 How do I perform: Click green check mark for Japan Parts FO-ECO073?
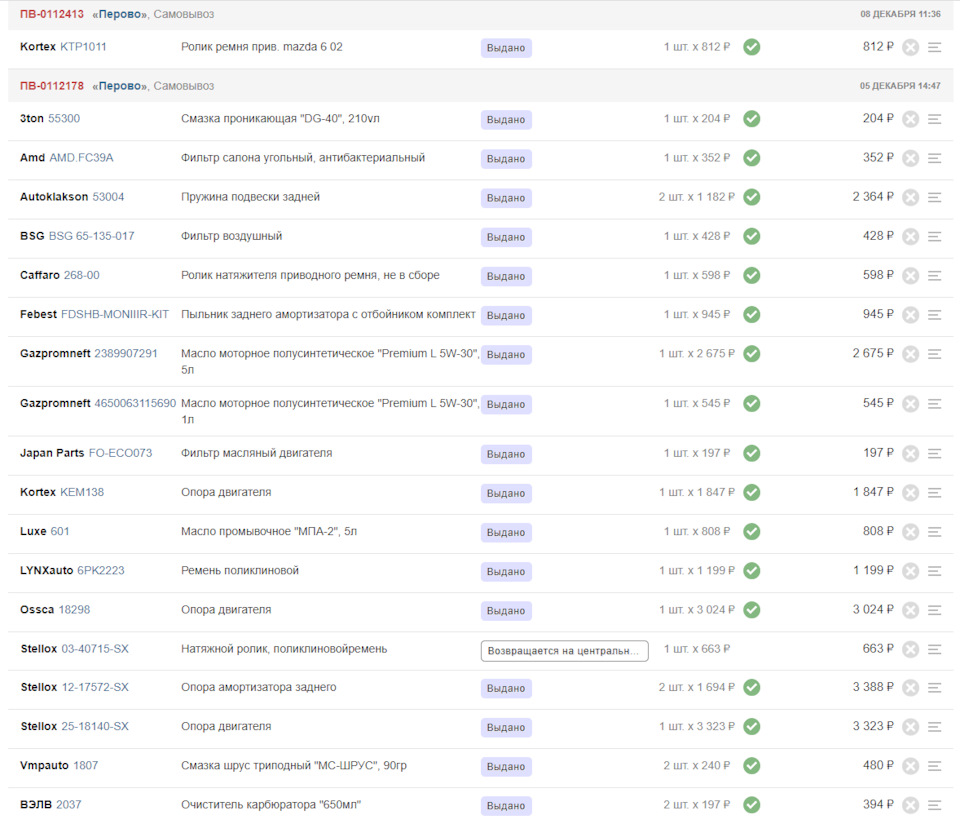click(x=752, y=453)
